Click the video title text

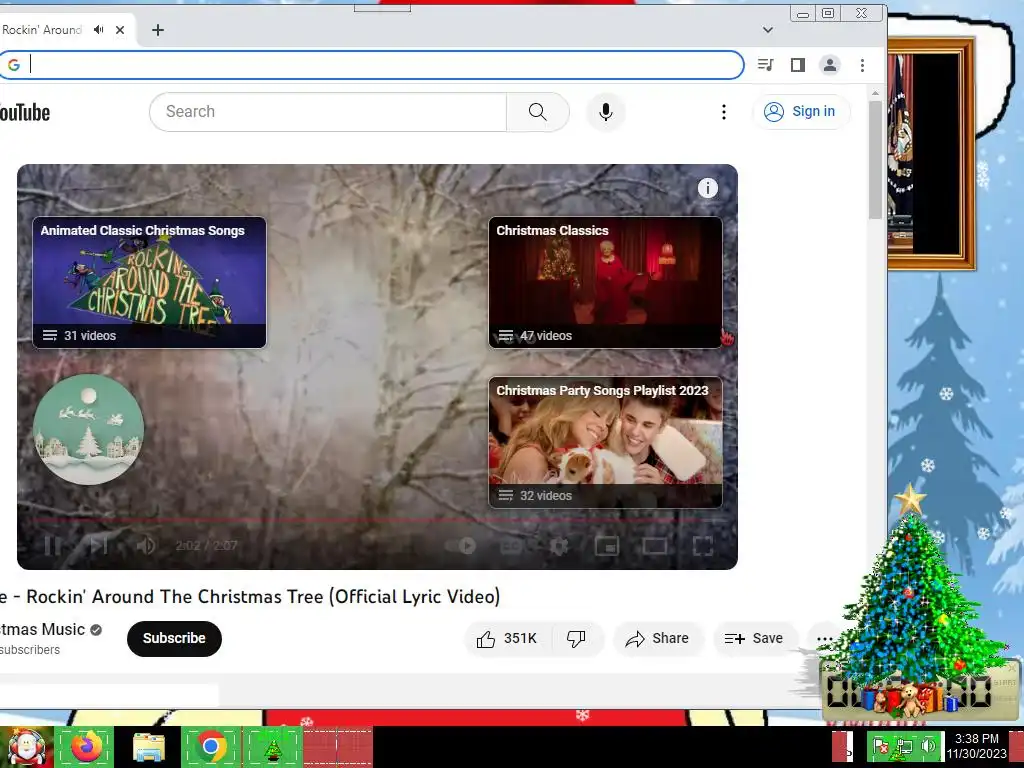[250, 596]
